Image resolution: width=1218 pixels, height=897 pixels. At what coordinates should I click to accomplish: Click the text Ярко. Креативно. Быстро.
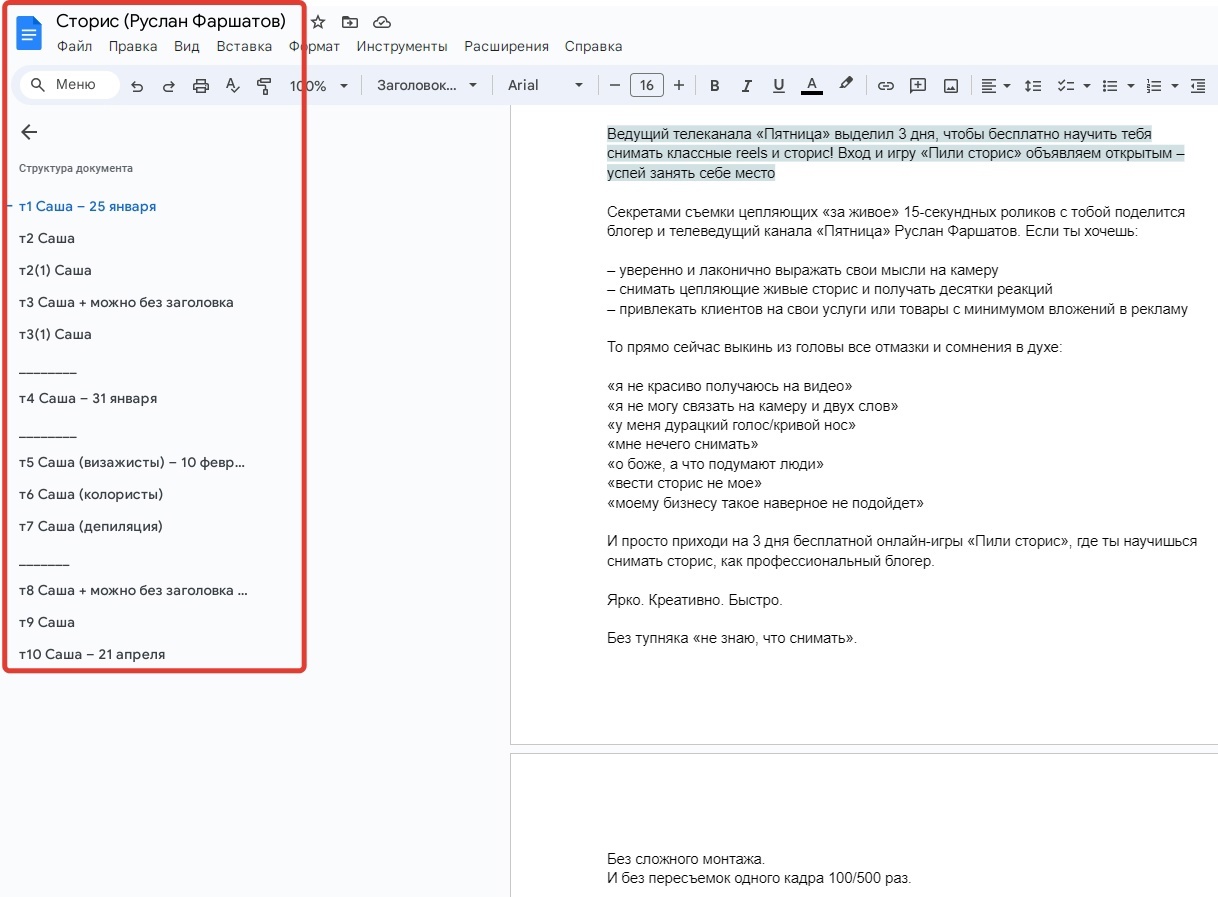pos(695,600)
